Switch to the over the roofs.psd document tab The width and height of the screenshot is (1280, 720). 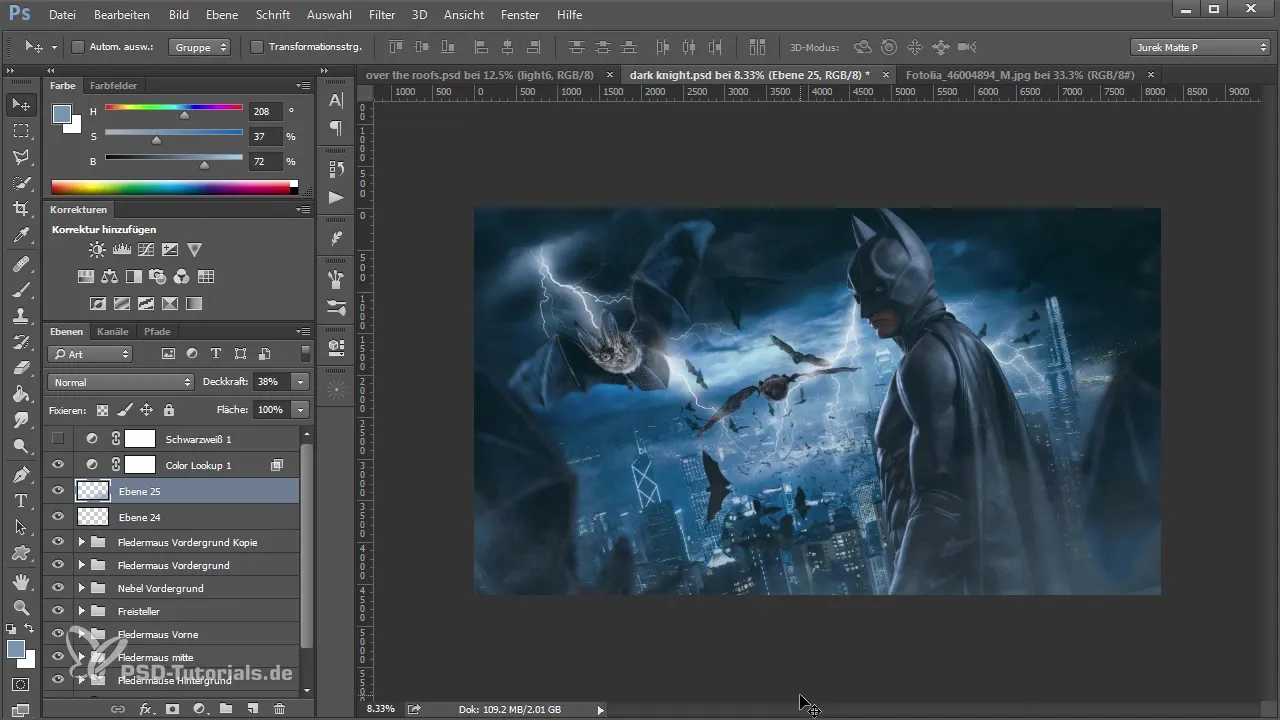(480, 75)
